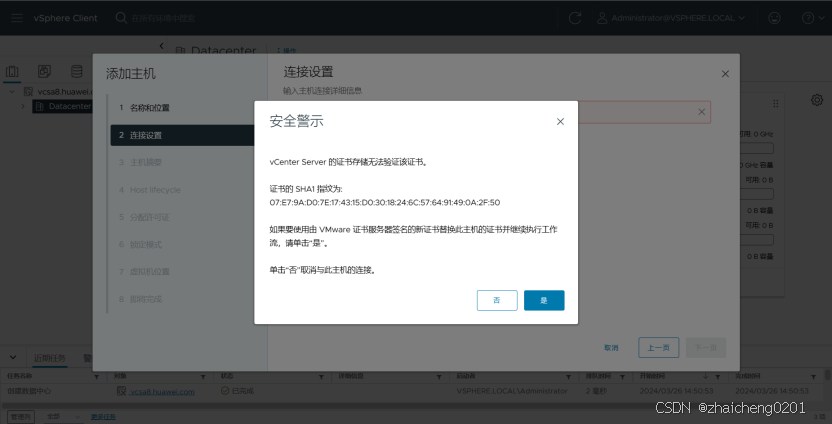The width and height of the screenshot is (832, 424).
Task: Click the card drag handle dots
Action: click(776, 103)
